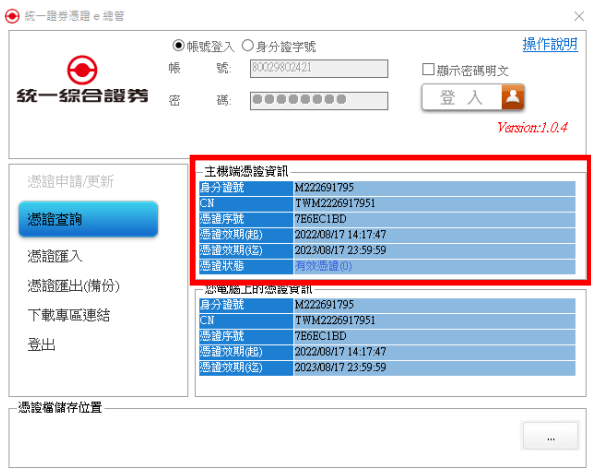591x470 pixels.
Task: Close the 統一證券憑證 e 總管 window
Action: point(579,16)
